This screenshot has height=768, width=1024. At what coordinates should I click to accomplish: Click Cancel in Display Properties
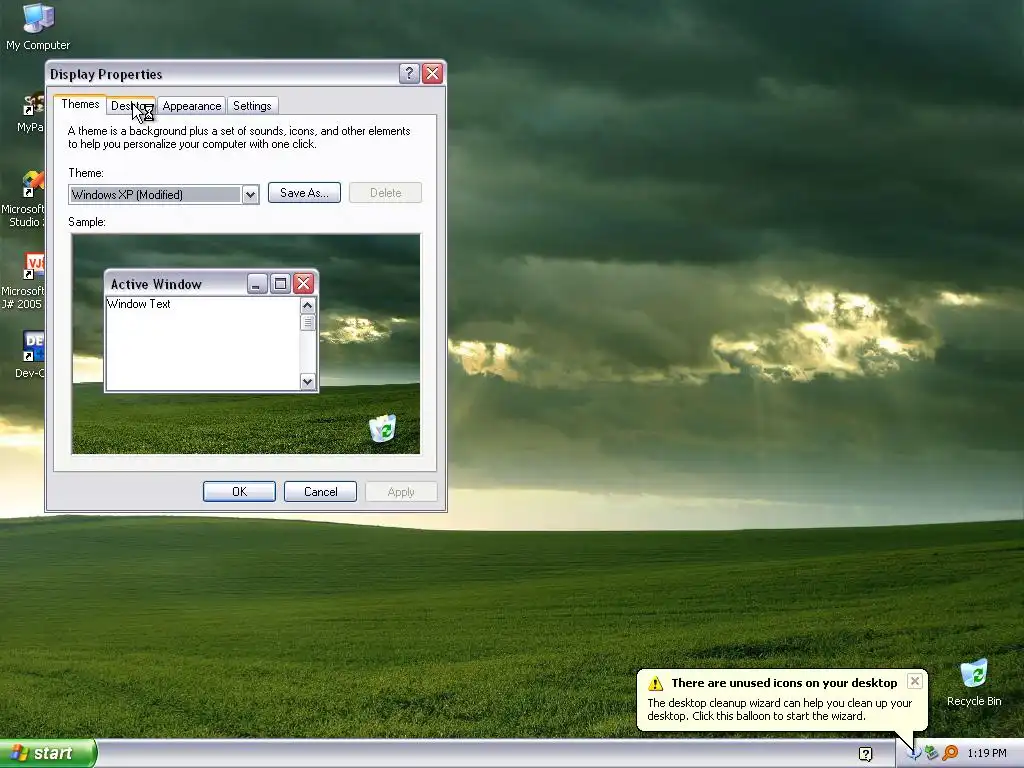coord(321,492)
